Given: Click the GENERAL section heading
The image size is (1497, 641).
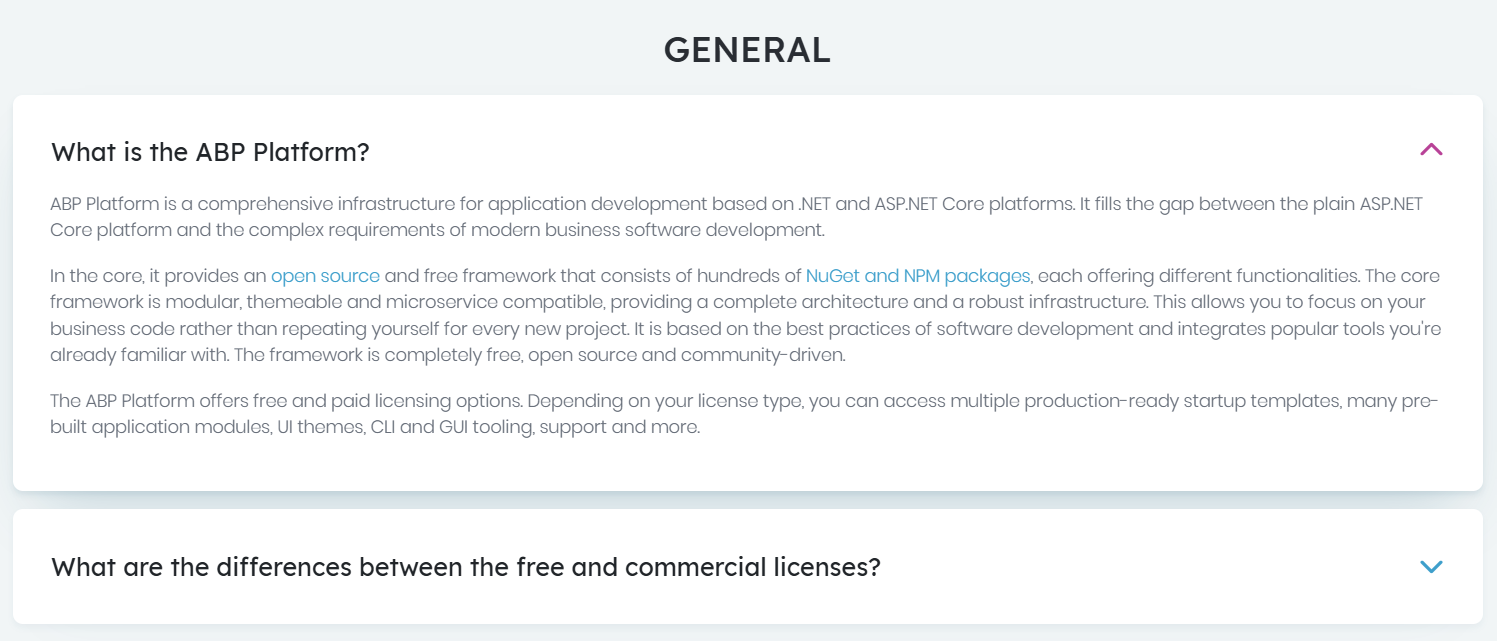Looking at the screenshot, I should coord(747,50).
